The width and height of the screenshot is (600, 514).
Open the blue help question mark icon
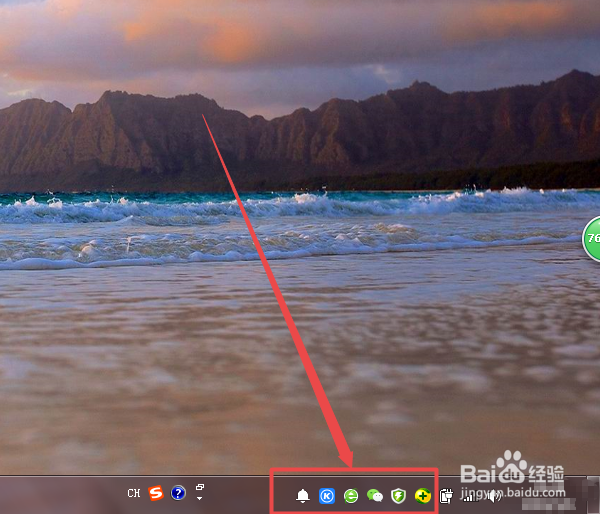click(x=178, y=493)
